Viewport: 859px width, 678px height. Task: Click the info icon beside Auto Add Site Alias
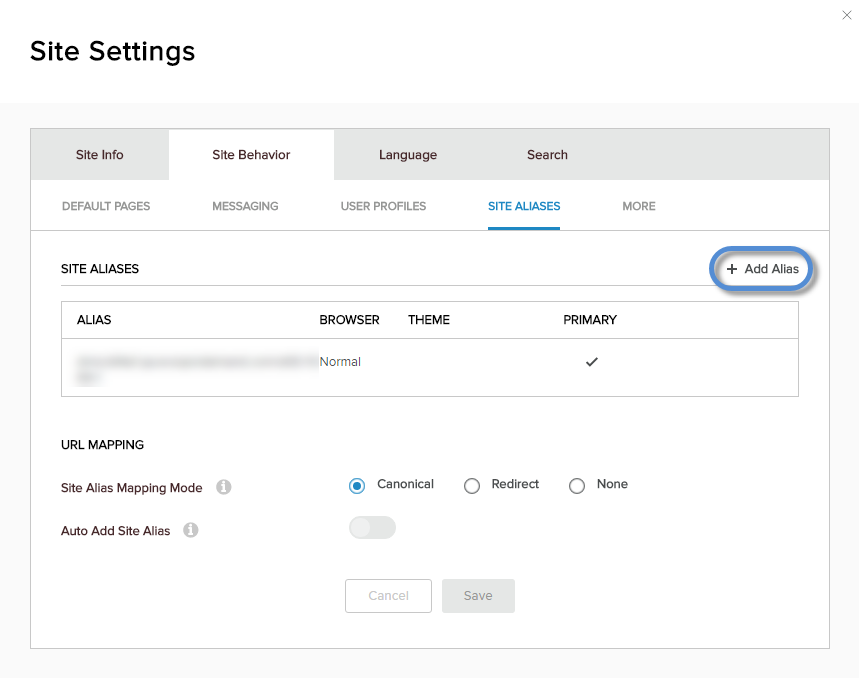click(x=190, y=531)
